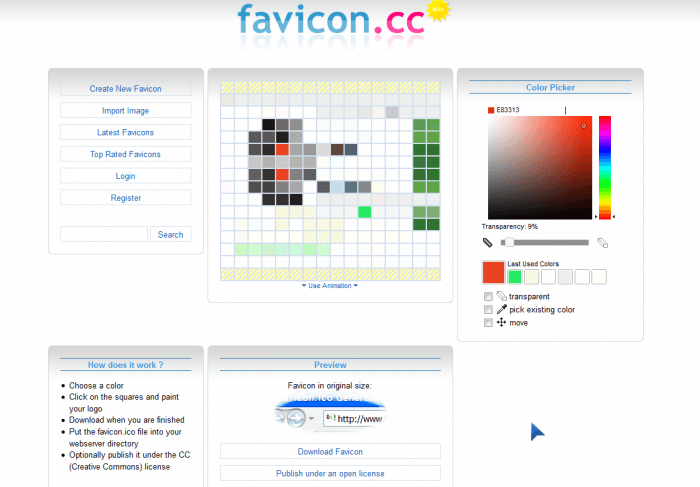Click the Search button
700x487 pixels.
point(171,234)
